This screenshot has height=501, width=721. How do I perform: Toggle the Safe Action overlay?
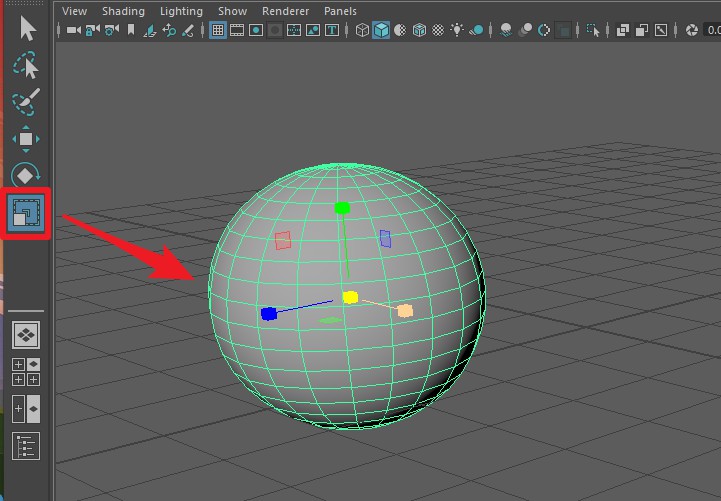click(x=313, y=30)
